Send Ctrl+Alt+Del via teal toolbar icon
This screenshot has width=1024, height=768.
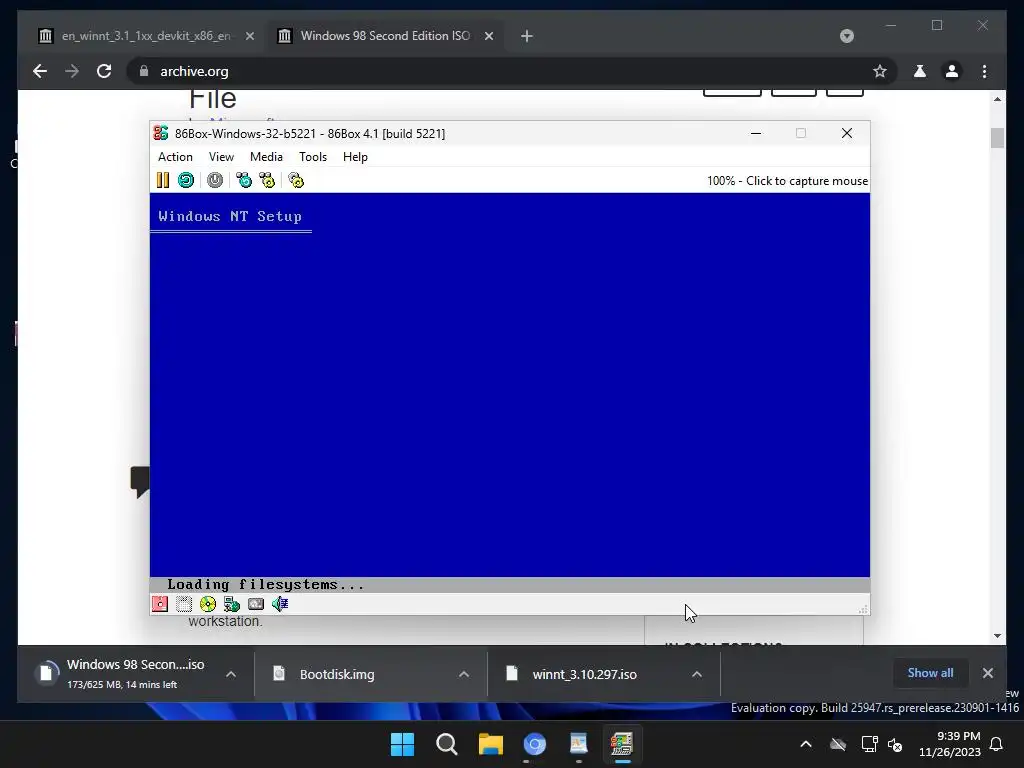[244, 180]
